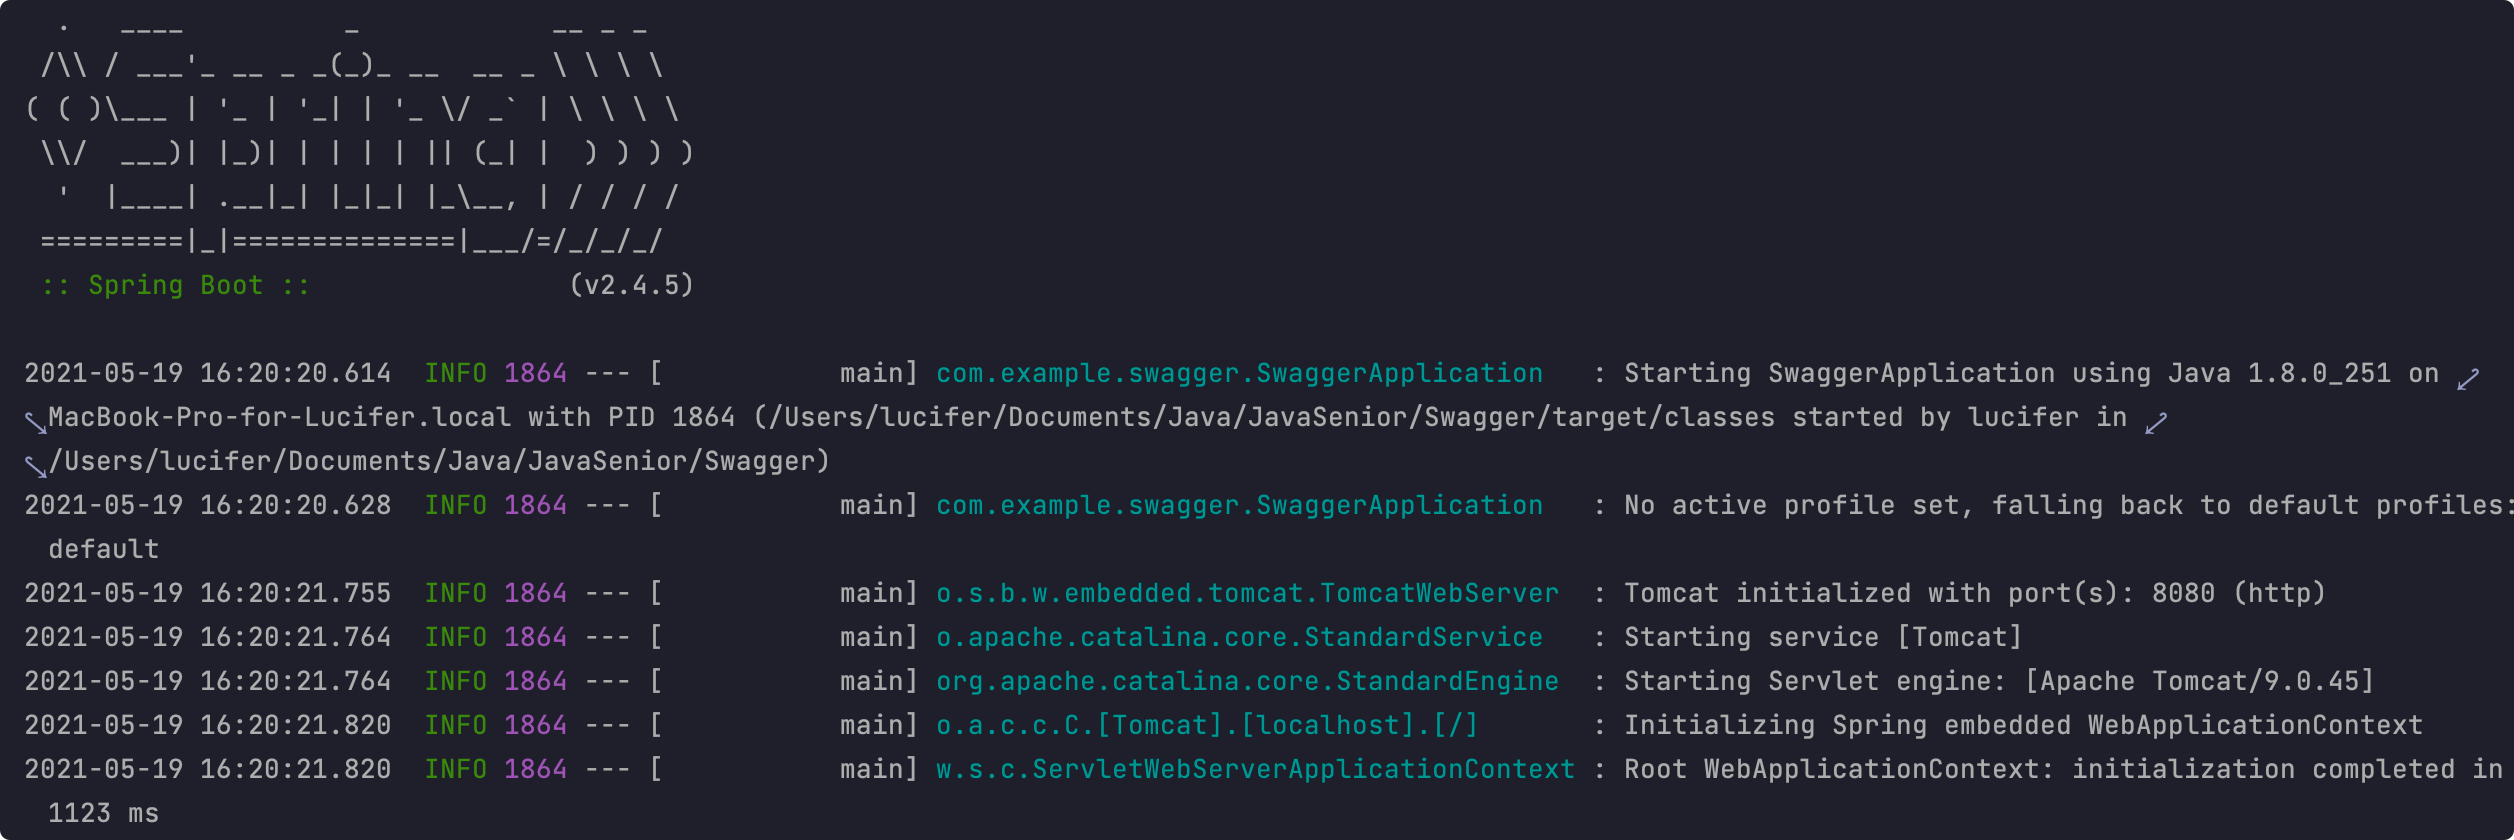Click 'MacBook-Pro-for-Lucifer.local' host name

tap(280, 417)
